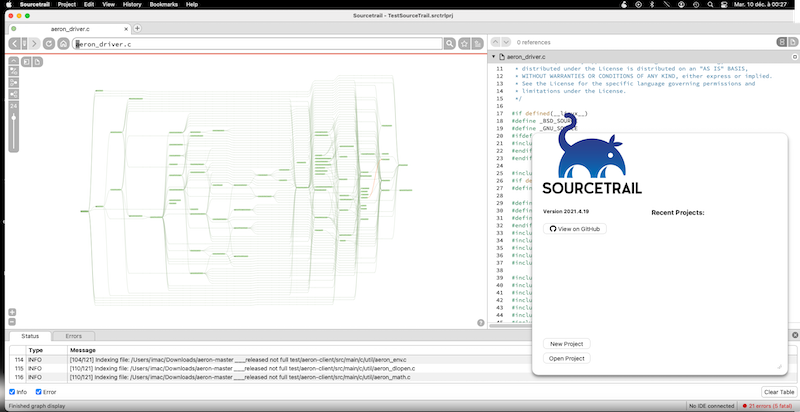Switch code view to snippet list mode
800x412 pixels.
point(781,42)
